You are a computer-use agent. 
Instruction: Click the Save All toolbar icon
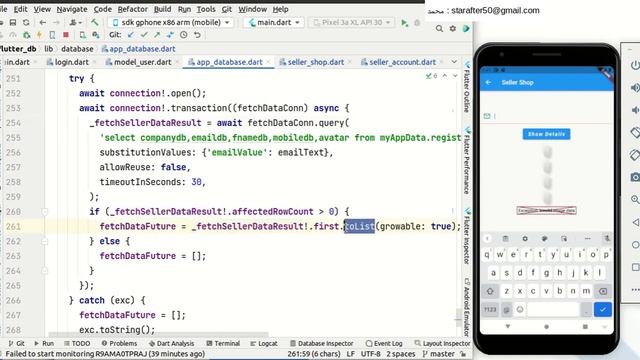[13, 22]
